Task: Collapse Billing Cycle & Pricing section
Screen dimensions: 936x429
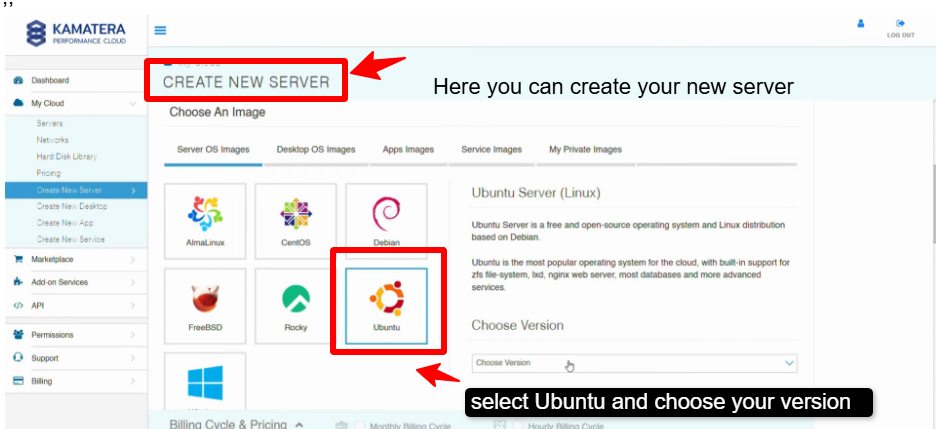Action: (x=299, y=425)
